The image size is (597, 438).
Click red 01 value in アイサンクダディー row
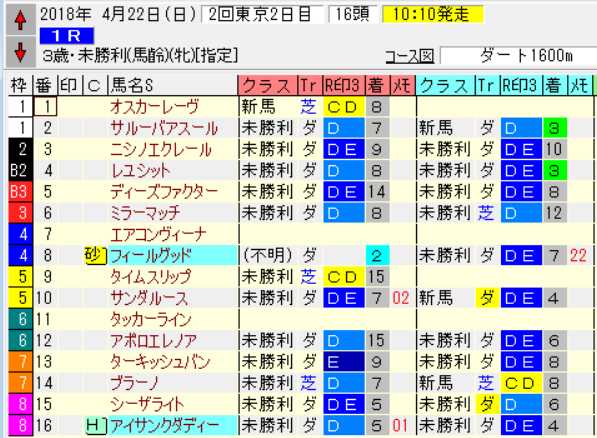tap(401, 425)
